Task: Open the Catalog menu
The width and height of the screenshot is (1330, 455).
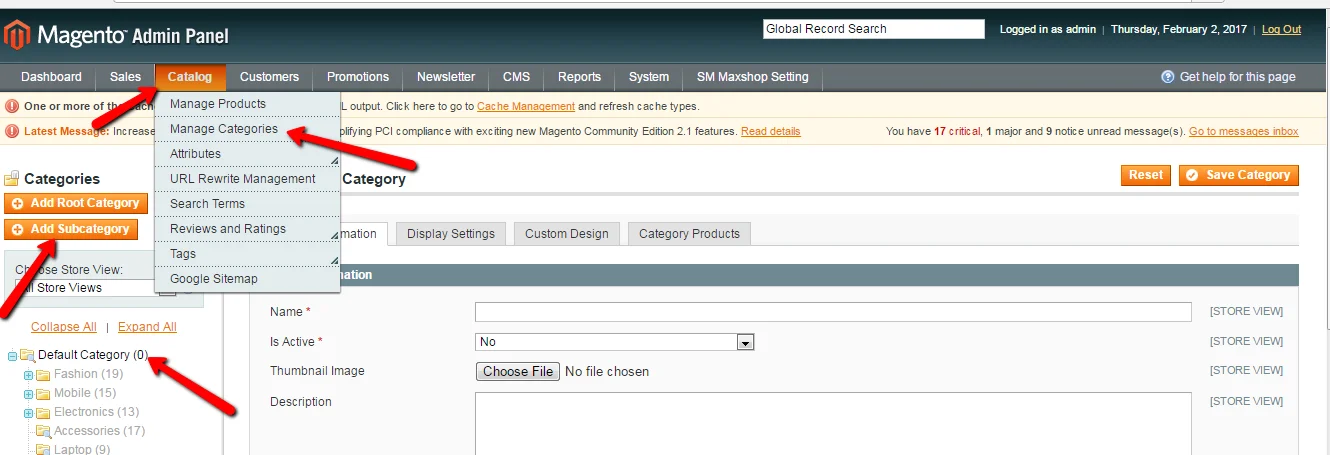Action: pos(190,77)
